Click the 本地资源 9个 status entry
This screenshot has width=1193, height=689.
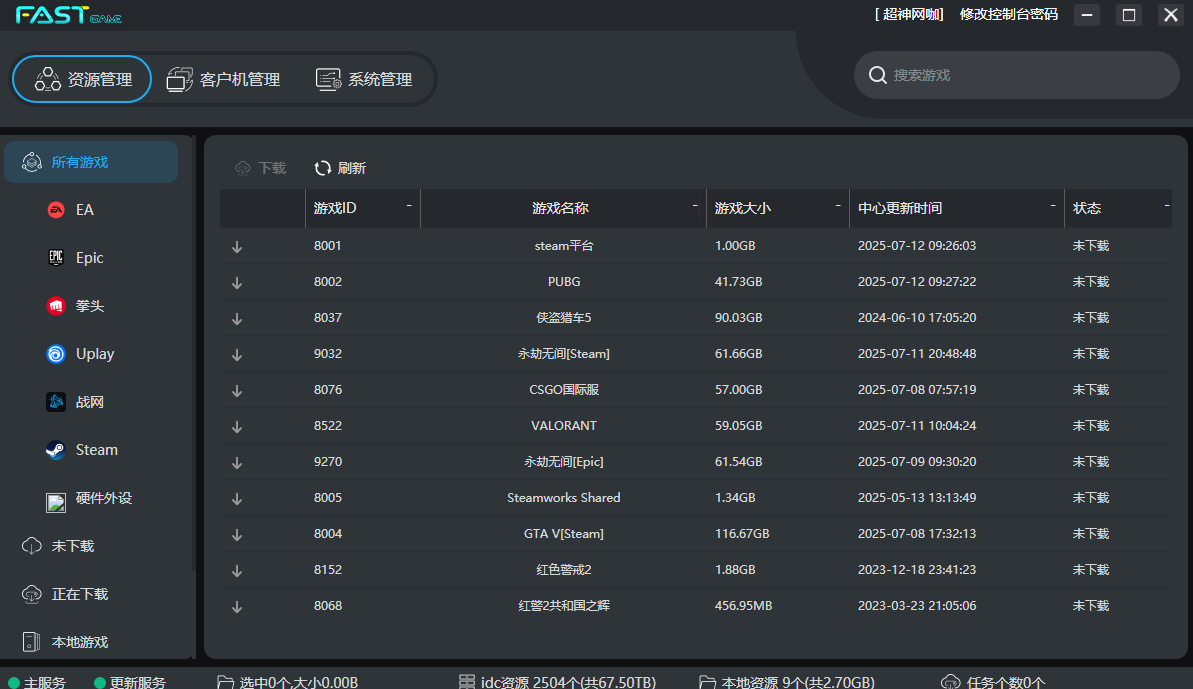(787, 682)
